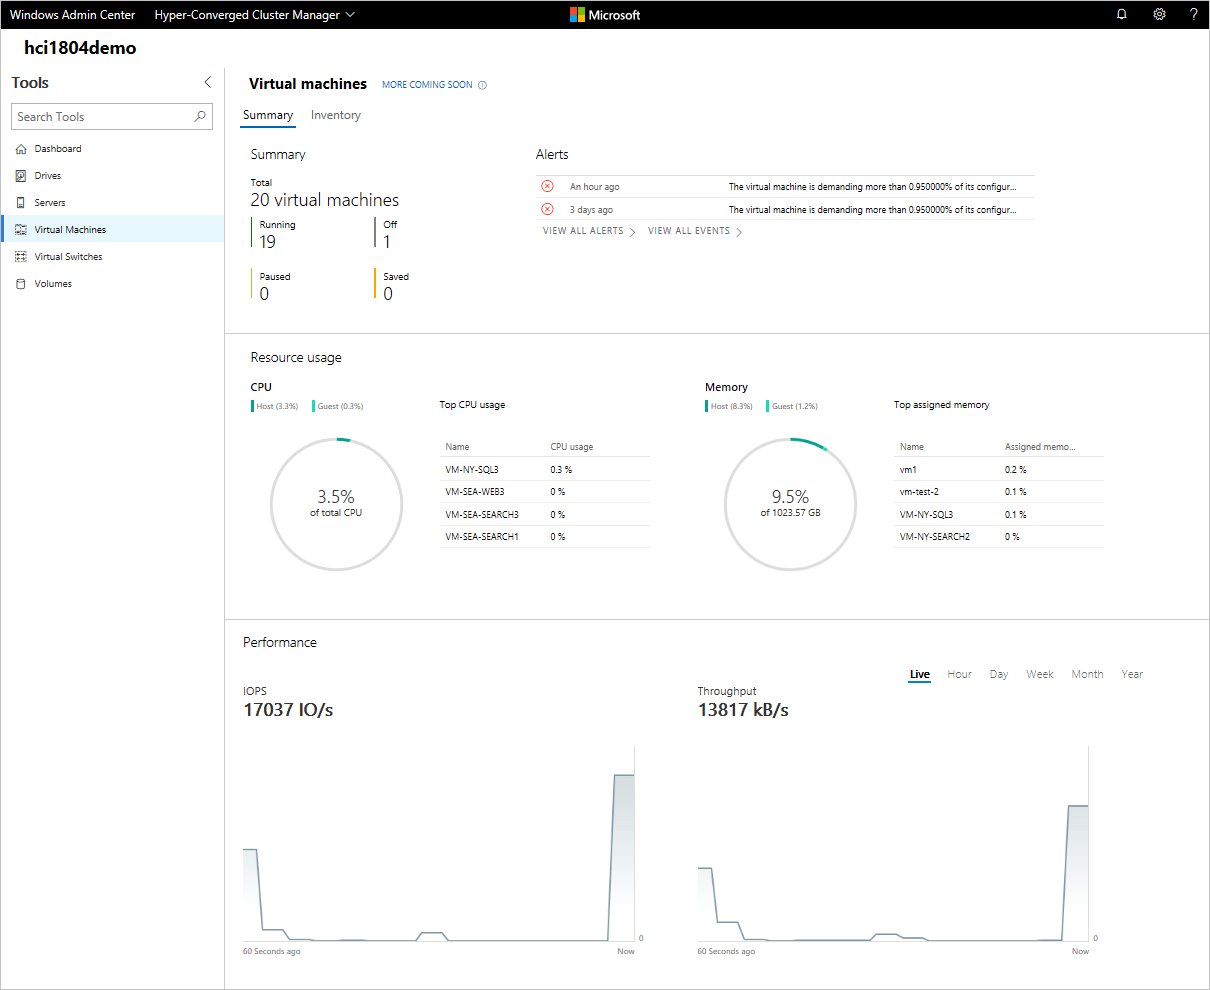The height and width of the screenshot is (990, 1210).
Task: Open Windows Admin Center notifications bell
Action: point(1121,14)
